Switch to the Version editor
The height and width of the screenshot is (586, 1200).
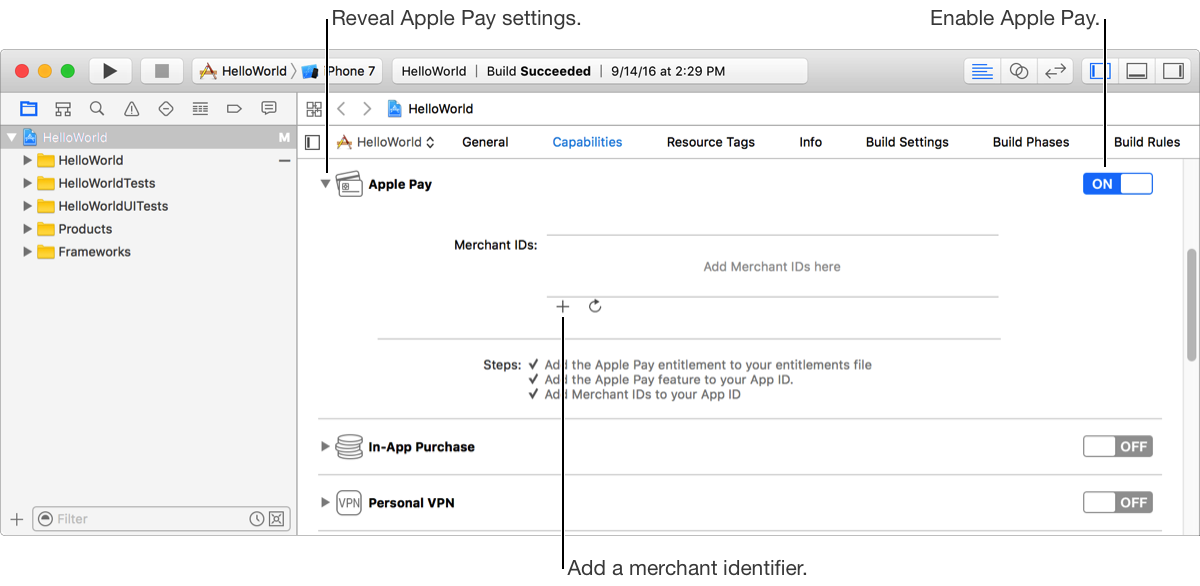click(1054, 71)
